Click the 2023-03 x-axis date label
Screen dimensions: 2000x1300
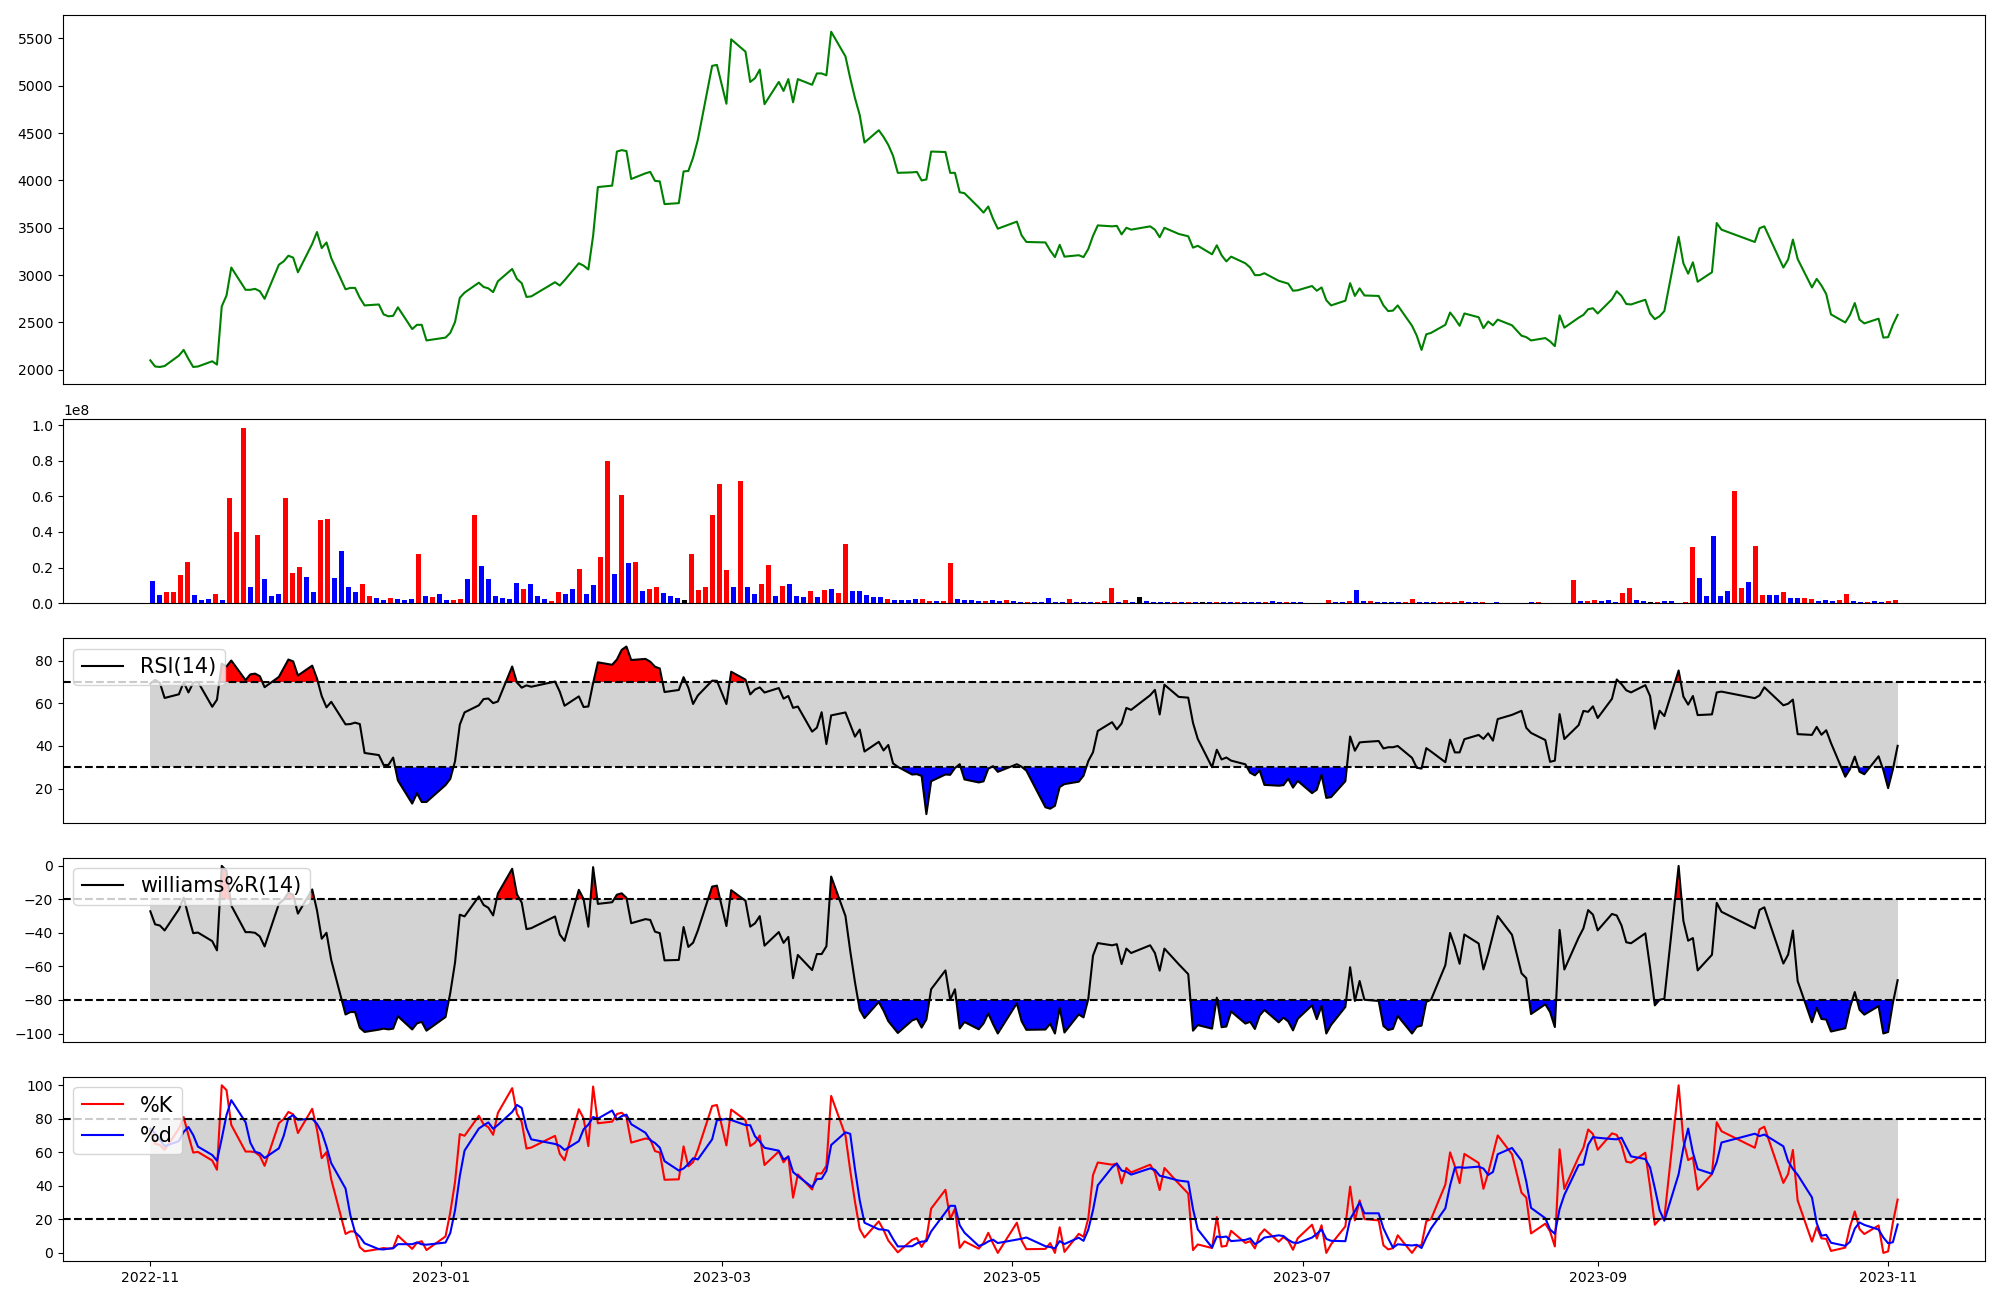722,1277
